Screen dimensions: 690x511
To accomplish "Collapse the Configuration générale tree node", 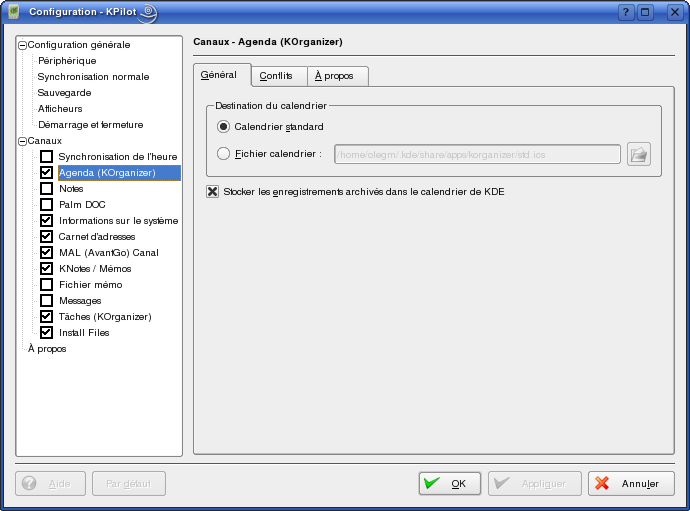I will 22,45.
